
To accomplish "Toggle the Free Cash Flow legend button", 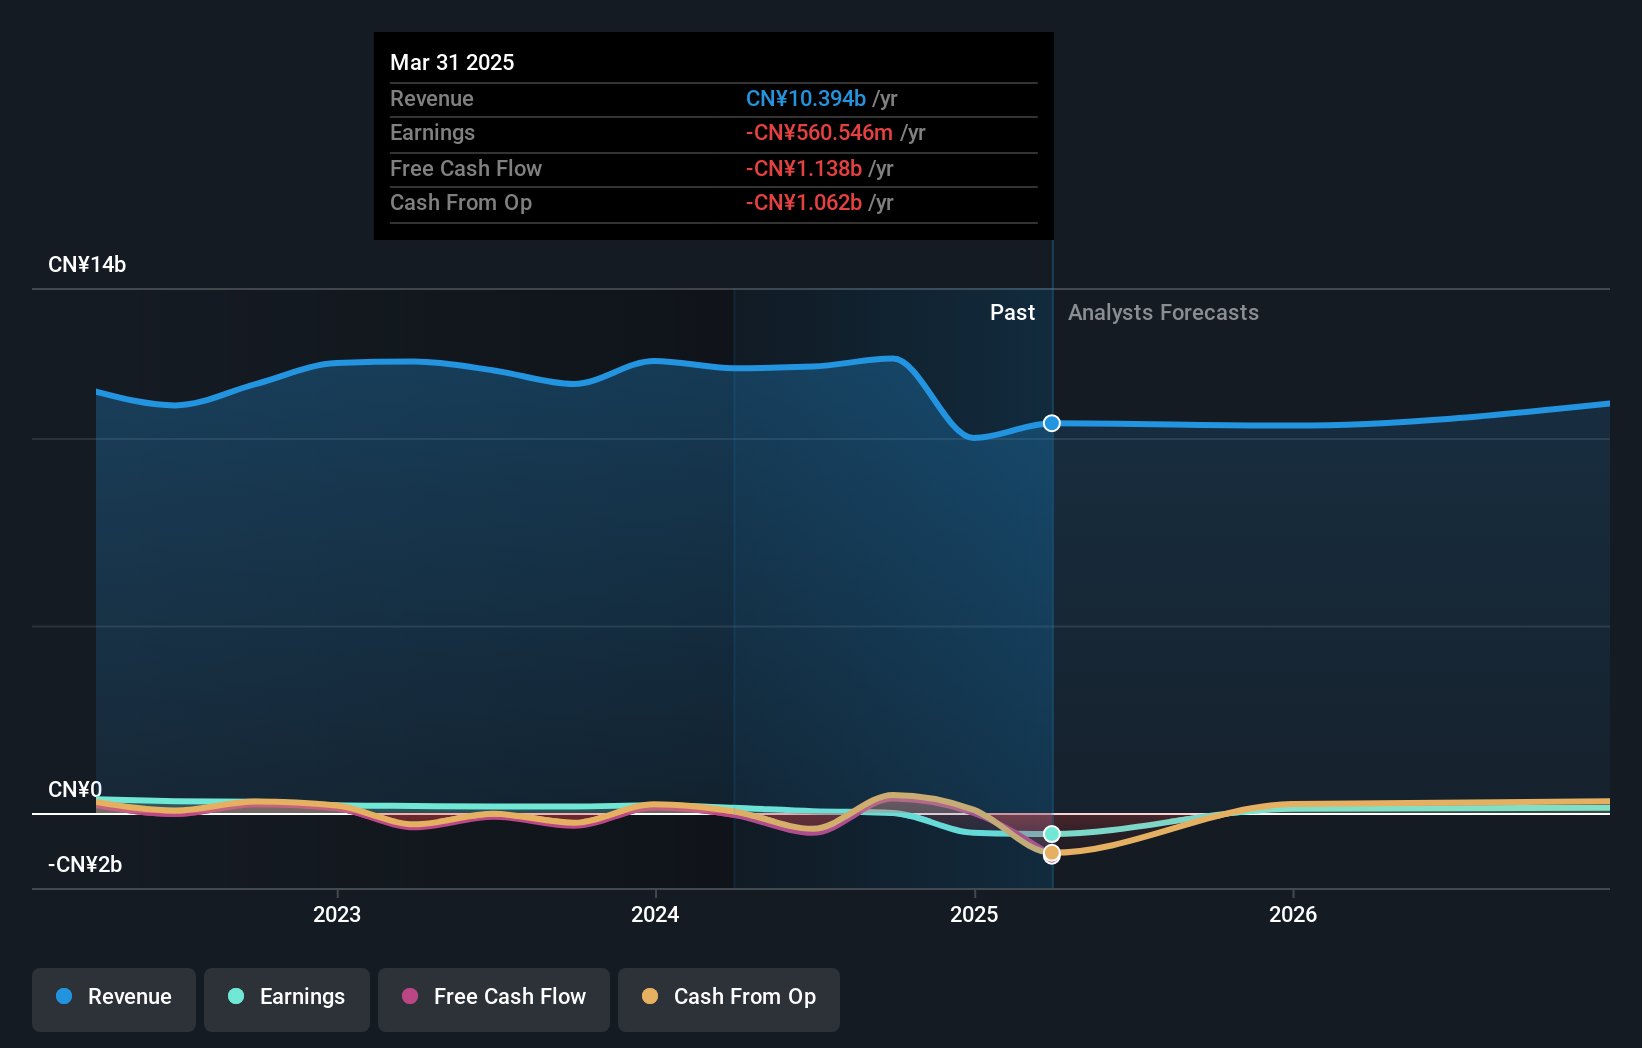I will (494, 999).
